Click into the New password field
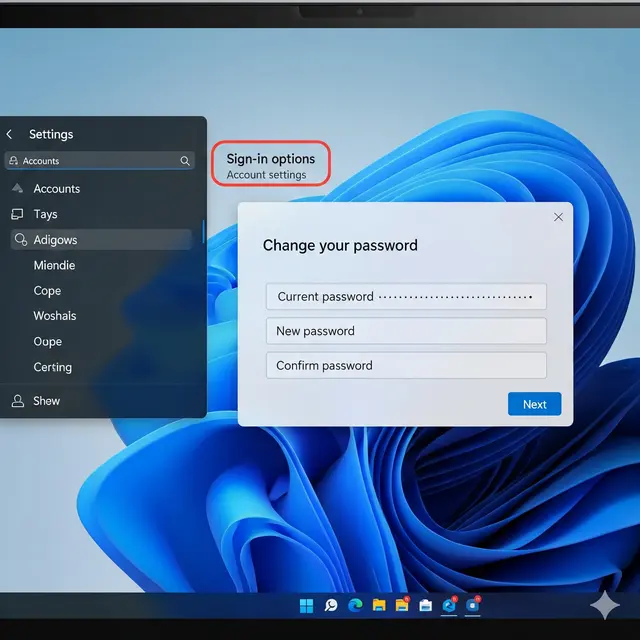 click(x=406, y=331)
